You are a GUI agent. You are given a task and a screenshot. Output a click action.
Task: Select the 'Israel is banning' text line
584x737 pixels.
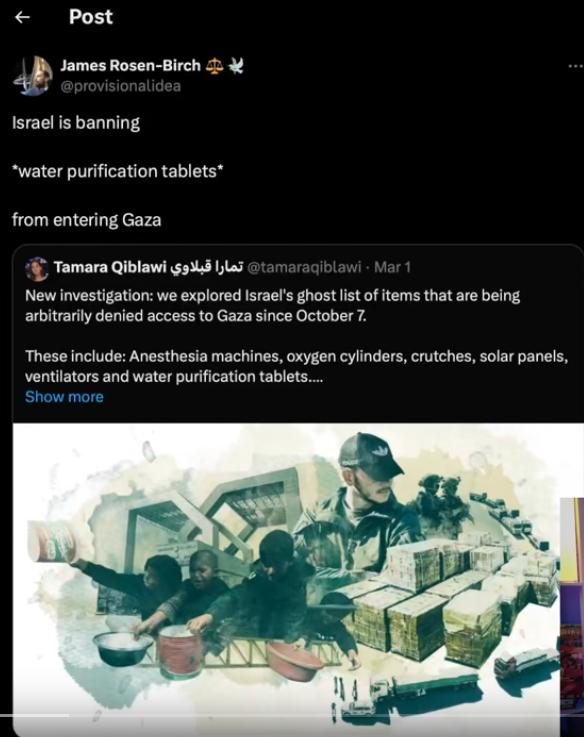(76, 123)
